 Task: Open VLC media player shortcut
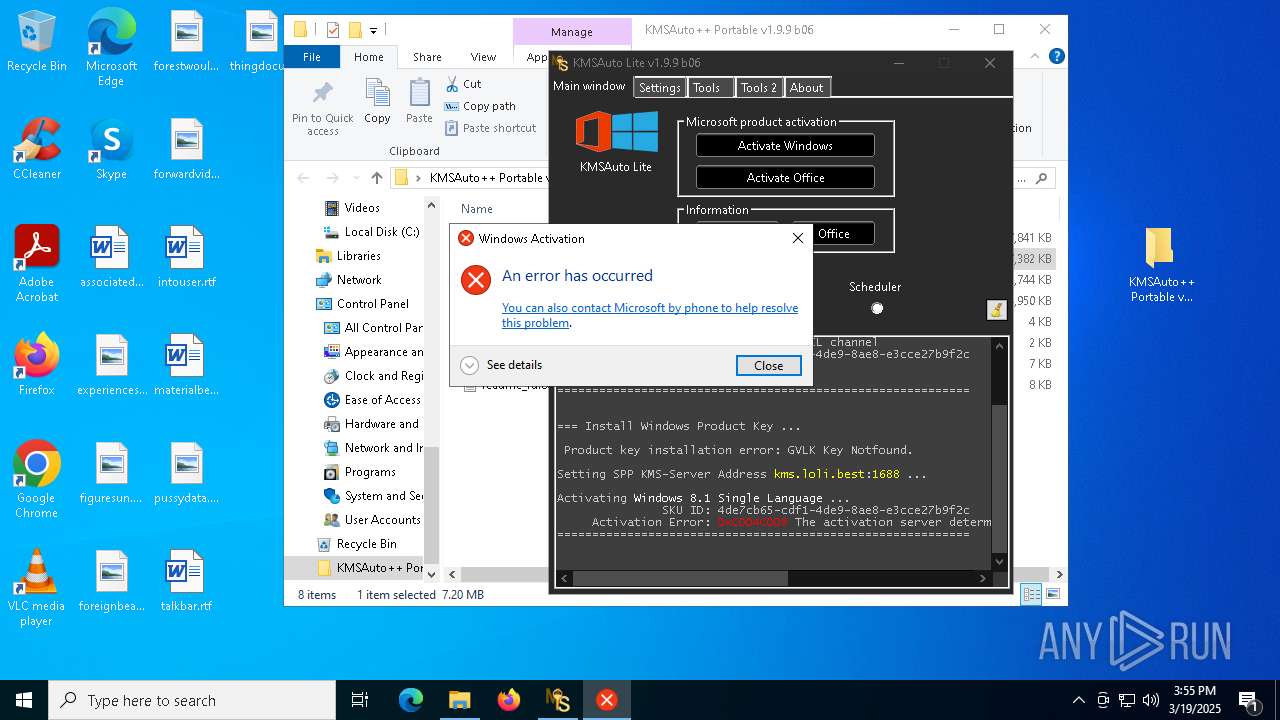click(x=37, y=588)
